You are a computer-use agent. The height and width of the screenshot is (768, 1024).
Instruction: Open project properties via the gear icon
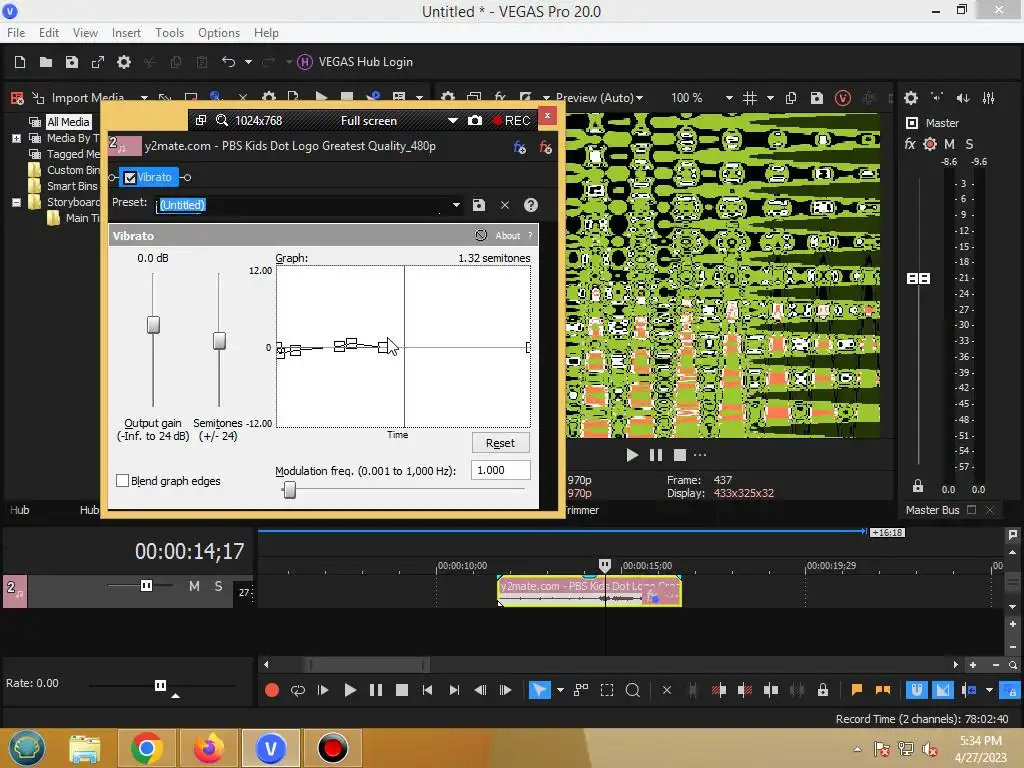point(124,62)
